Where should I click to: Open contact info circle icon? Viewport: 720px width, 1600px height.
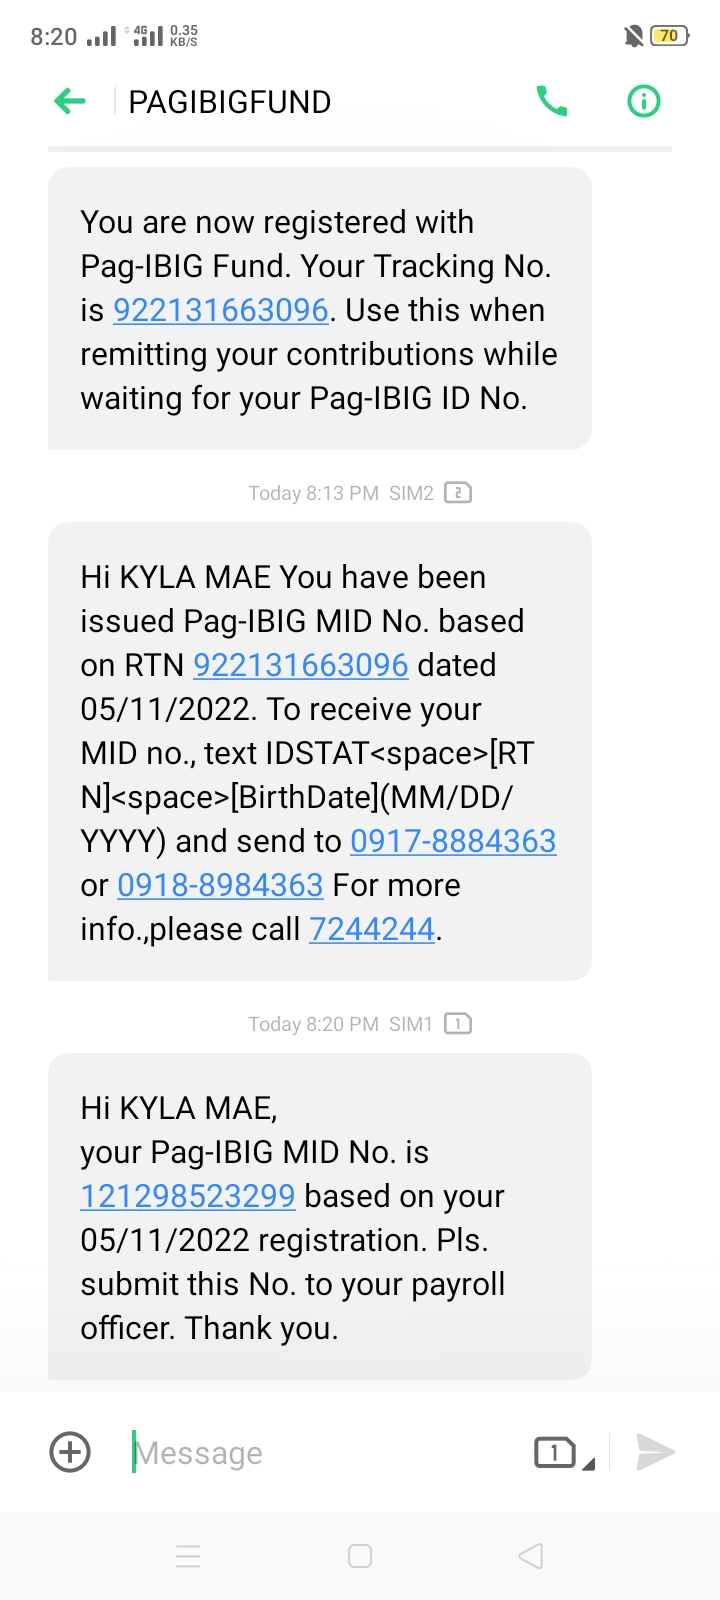click(643, 101)
